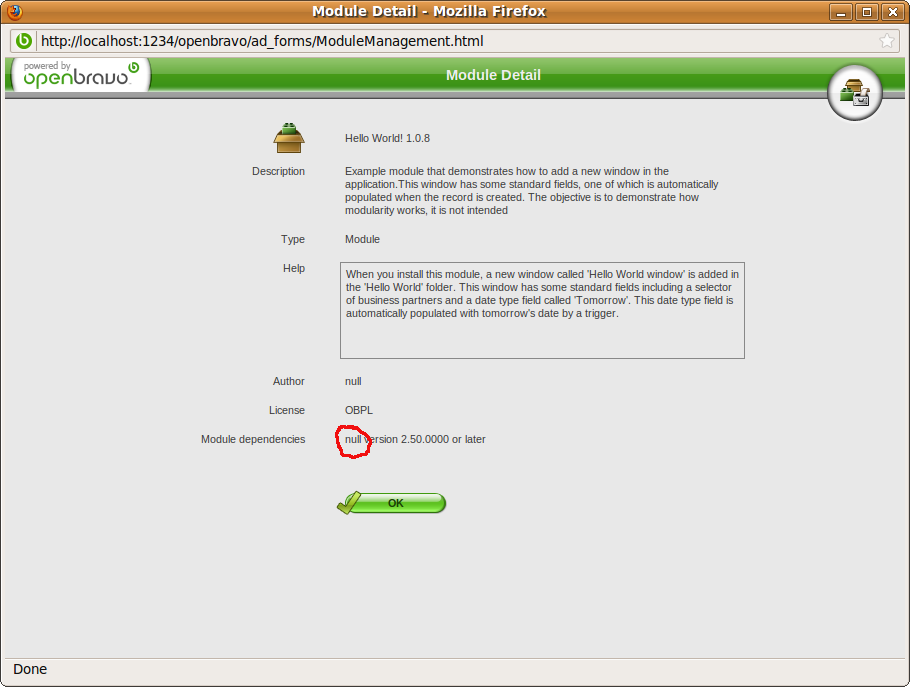Click the 'Module' type value
The width and height of the screenshot is (910, 687).
[362, 239]
